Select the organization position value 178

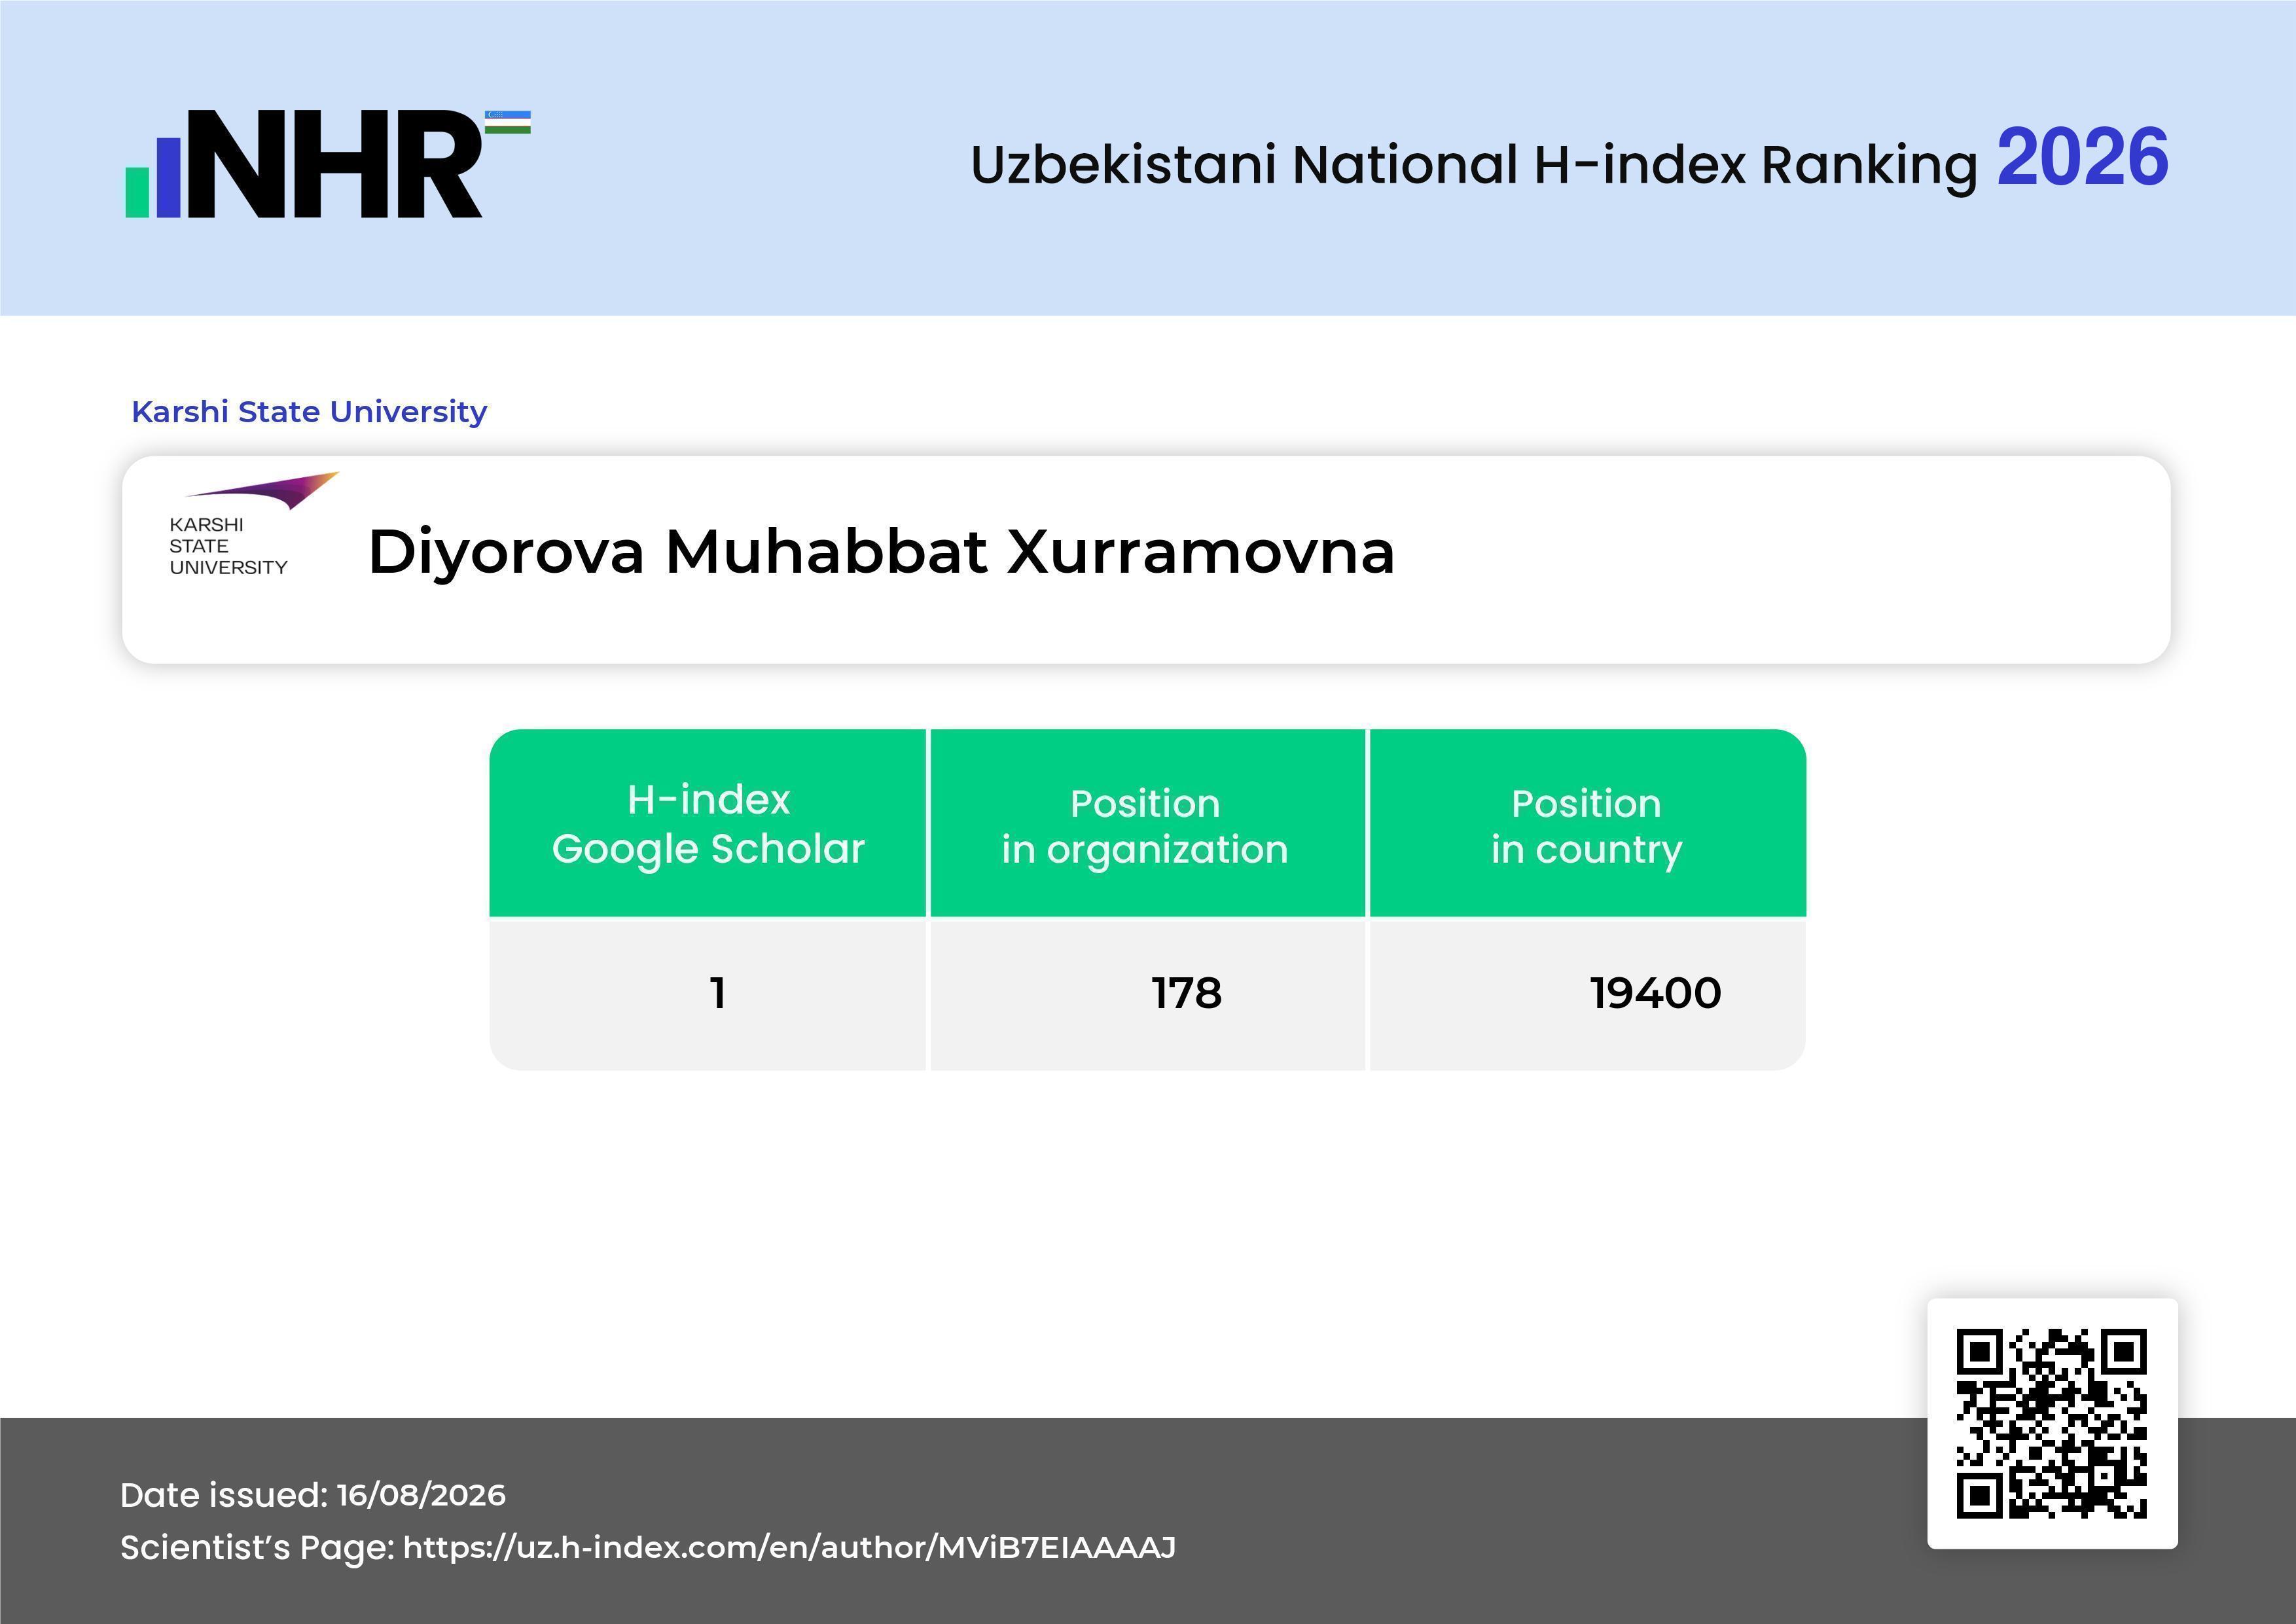coord(1186,993)
